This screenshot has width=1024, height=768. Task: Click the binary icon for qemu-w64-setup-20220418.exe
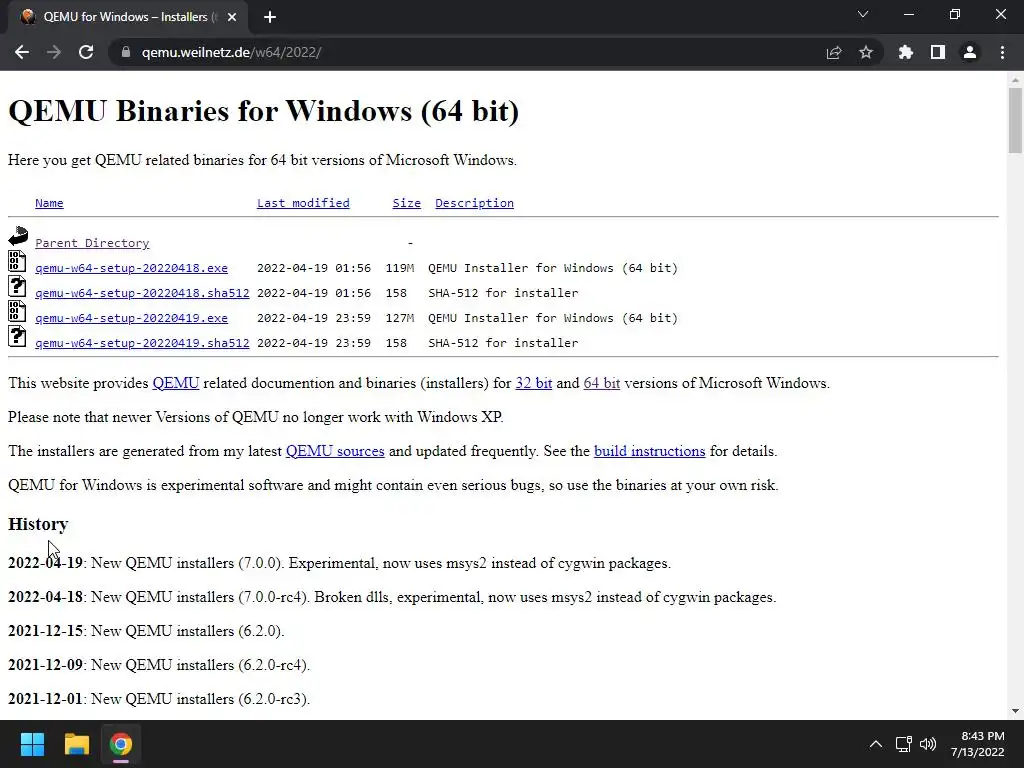coord(17,261)
